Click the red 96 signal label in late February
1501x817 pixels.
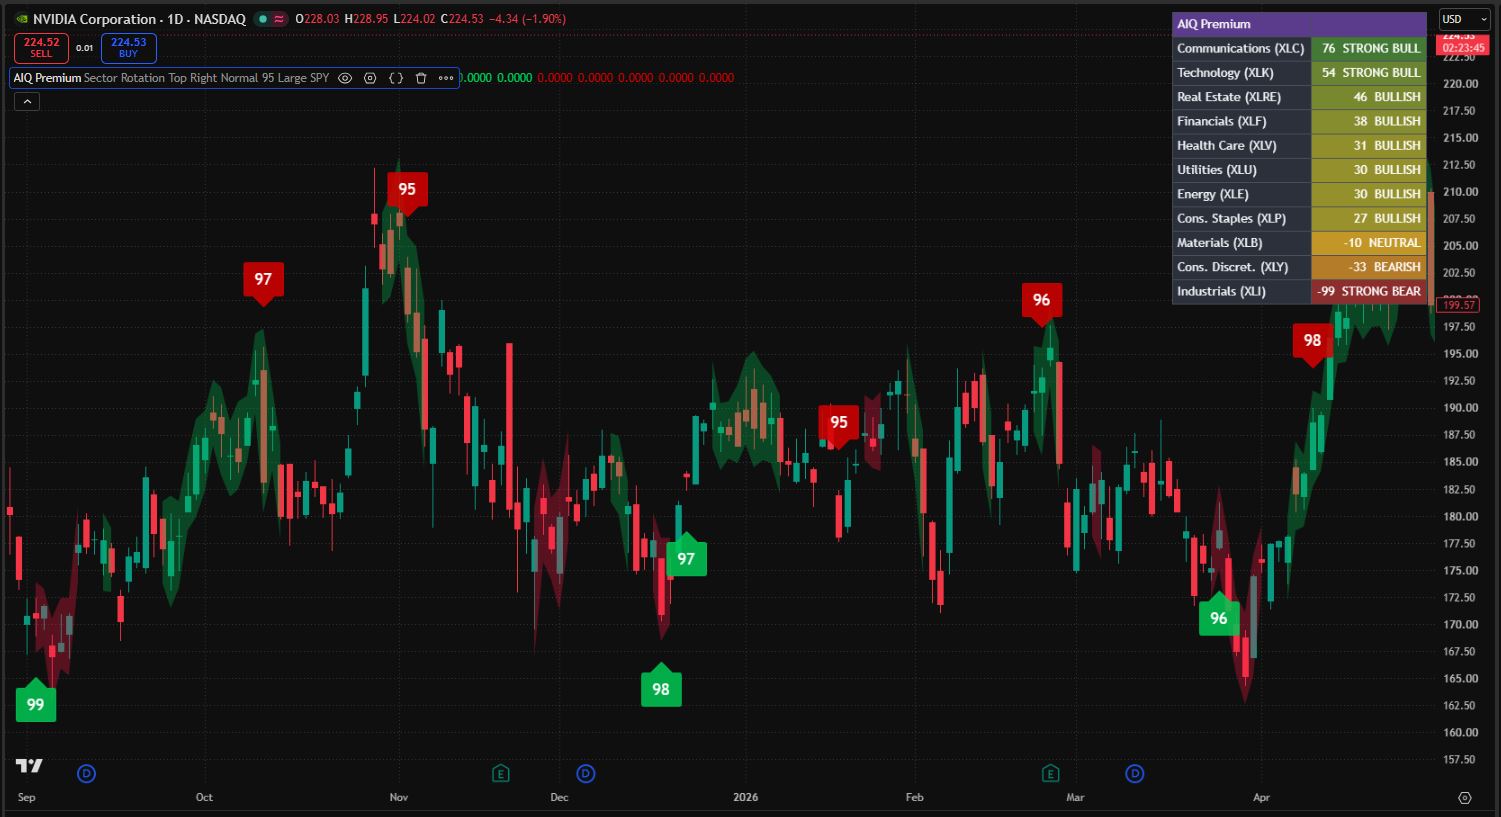pyautogui.click(x=1041, y=301)
